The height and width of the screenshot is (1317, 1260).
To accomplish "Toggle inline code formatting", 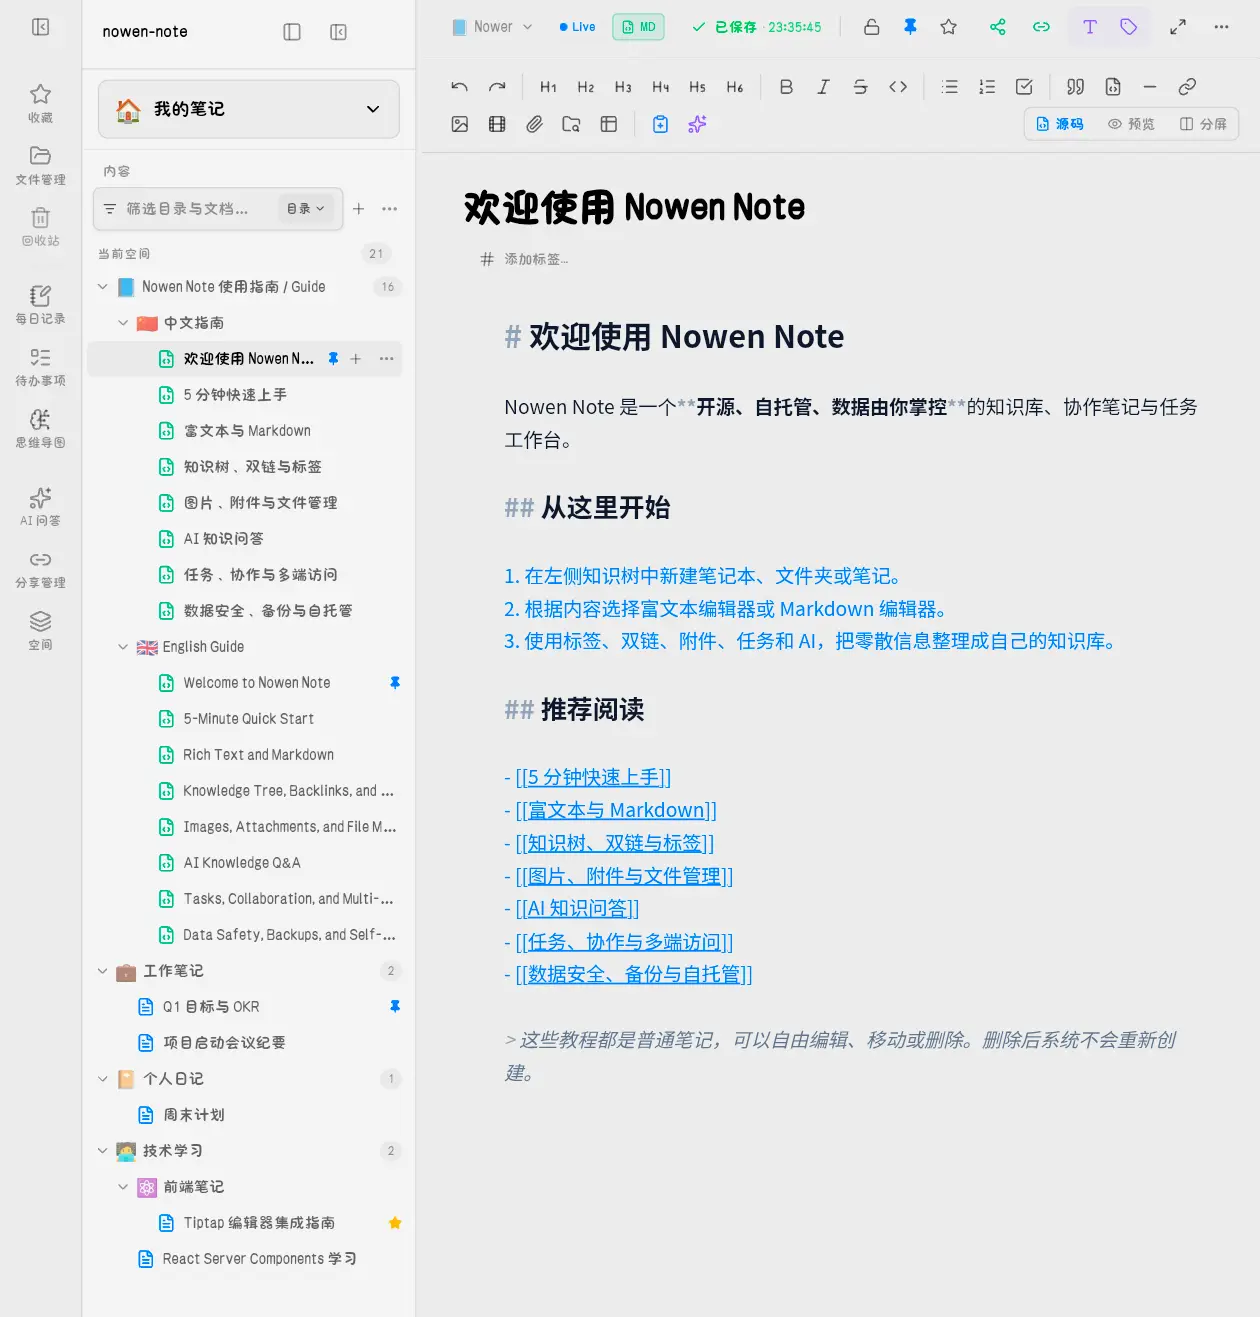I will (x=898, y=87).
